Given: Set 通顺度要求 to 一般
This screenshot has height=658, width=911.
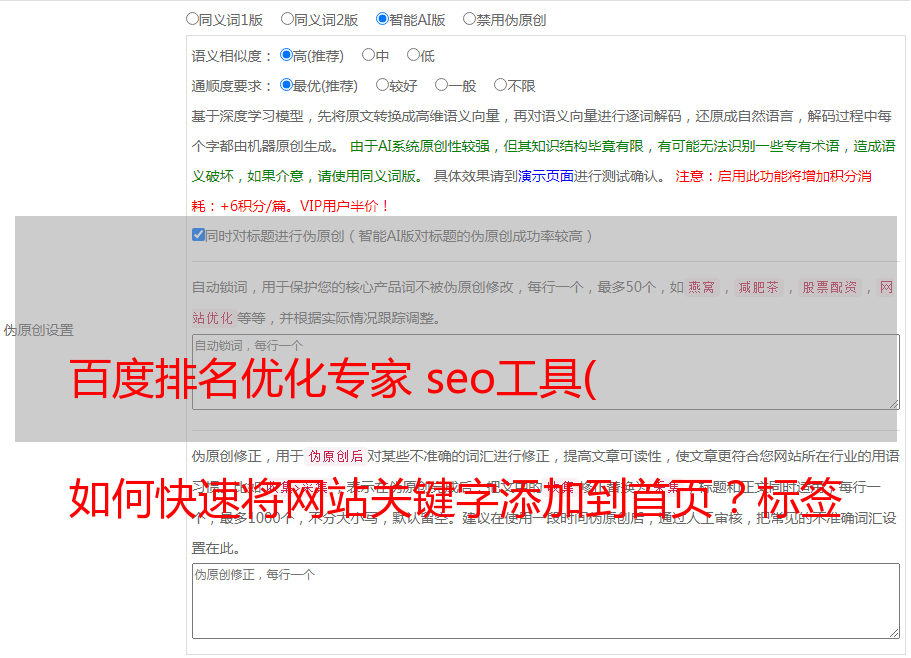Looking at the screenshot, I should (442, 85).
